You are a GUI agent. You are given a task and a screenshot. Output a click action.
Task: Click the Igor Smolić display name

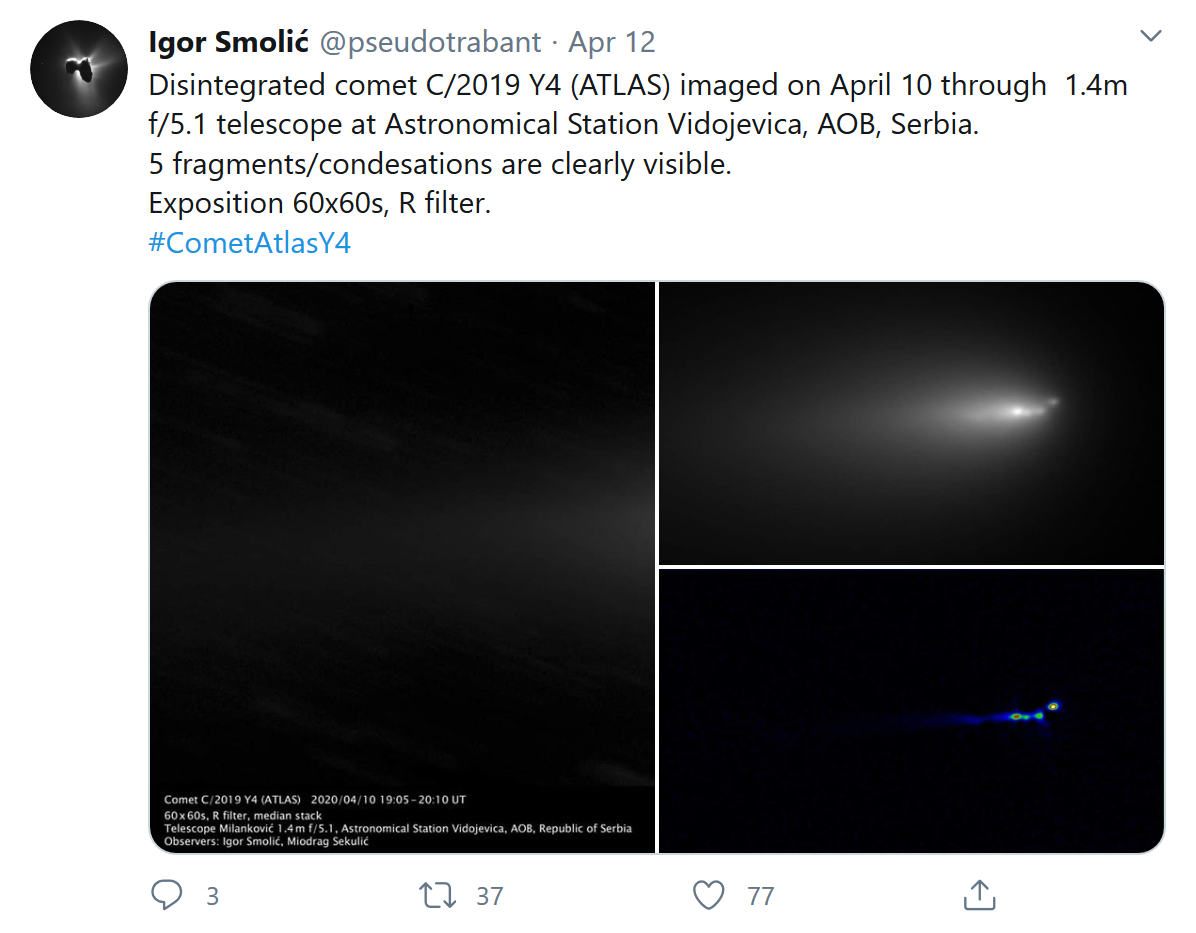coord(228,42)
